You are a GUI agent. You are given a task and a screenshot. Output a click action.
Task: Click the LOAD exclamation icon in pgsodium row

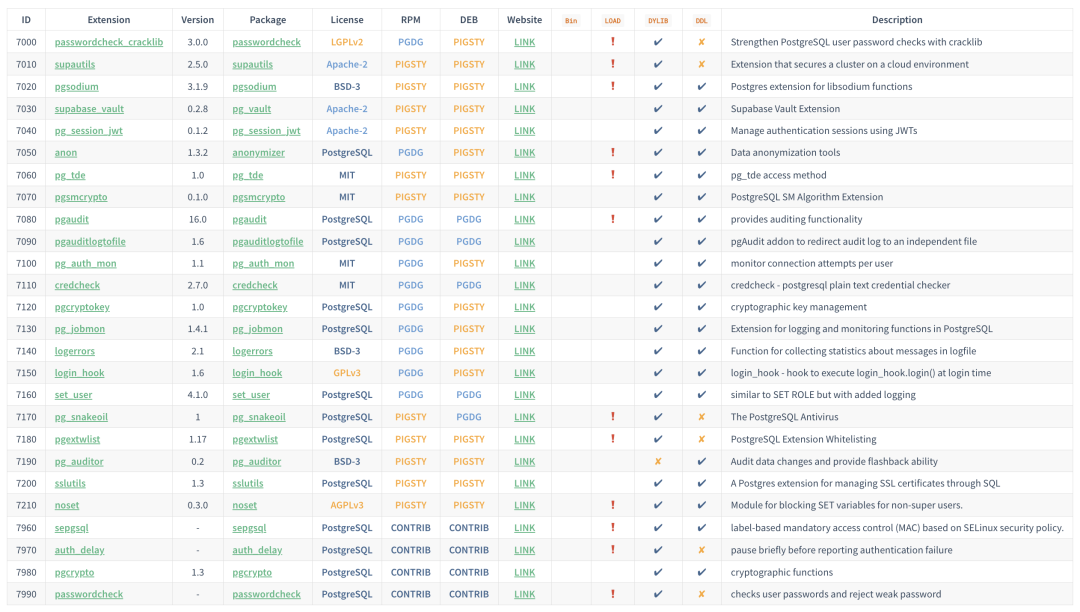[612, 87]
